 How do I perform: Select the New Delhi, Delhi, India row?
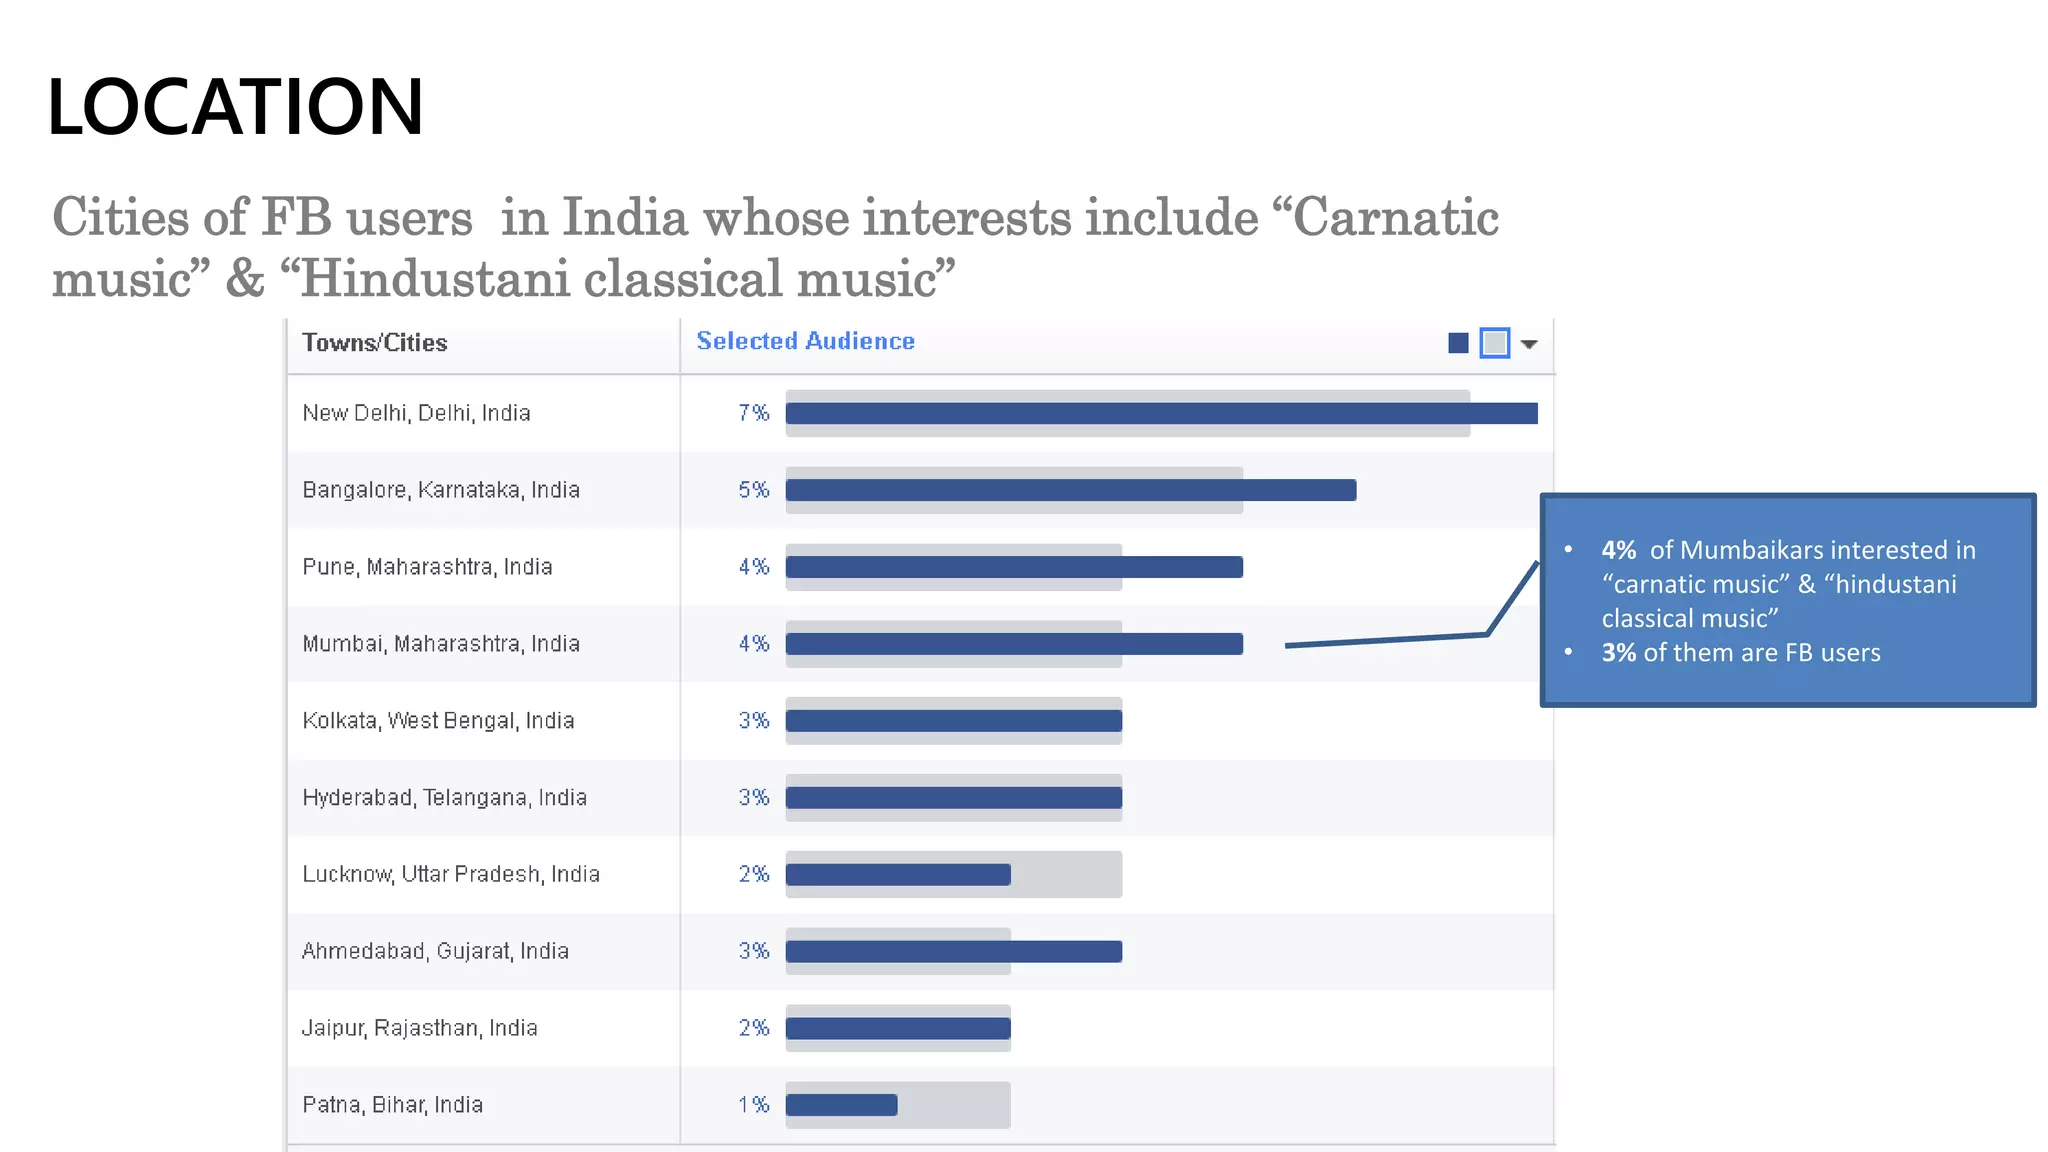pos(416,413)
